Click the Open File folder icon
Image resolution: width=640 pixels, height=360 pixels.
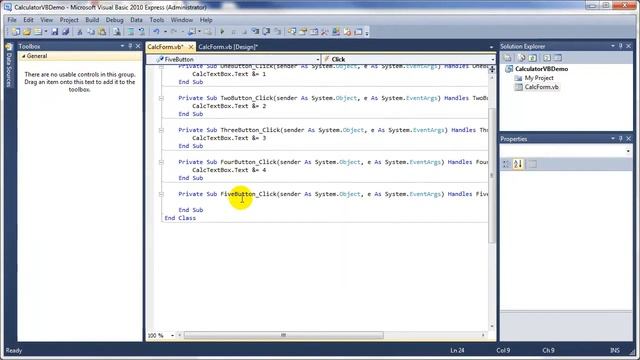pyautogui.click(x=27, y=32)
